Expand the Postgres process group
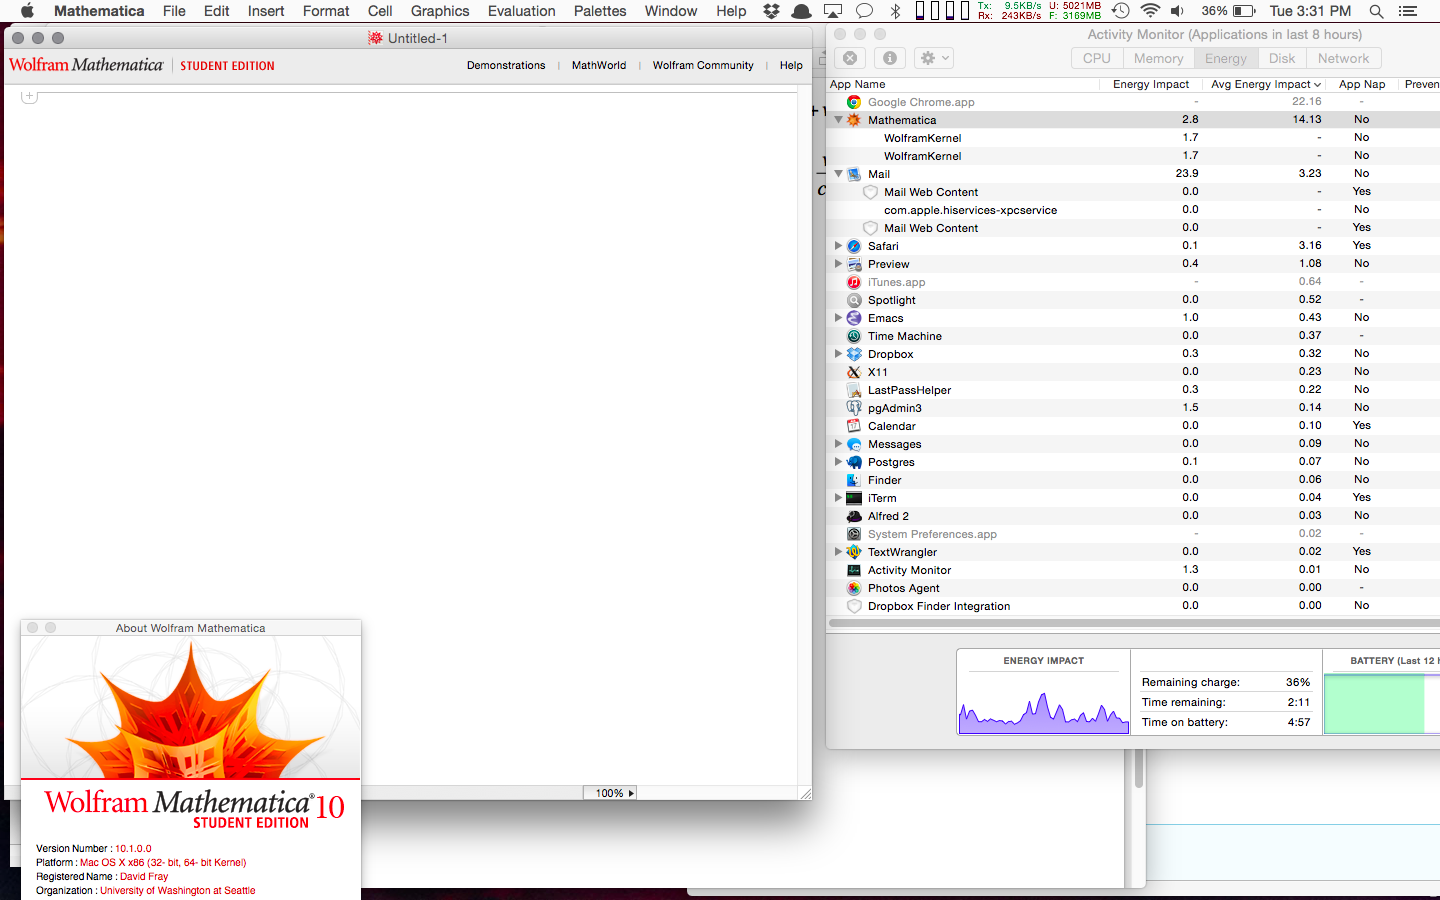 coord(838,462)
